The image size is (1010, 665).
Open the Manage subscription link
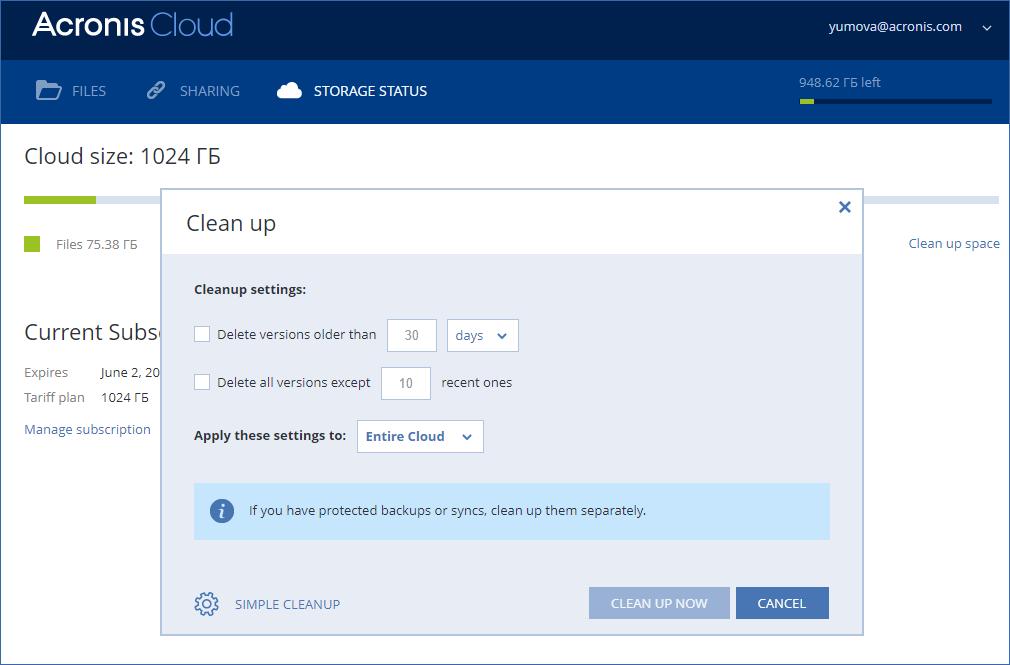click(x=87, y=429)
